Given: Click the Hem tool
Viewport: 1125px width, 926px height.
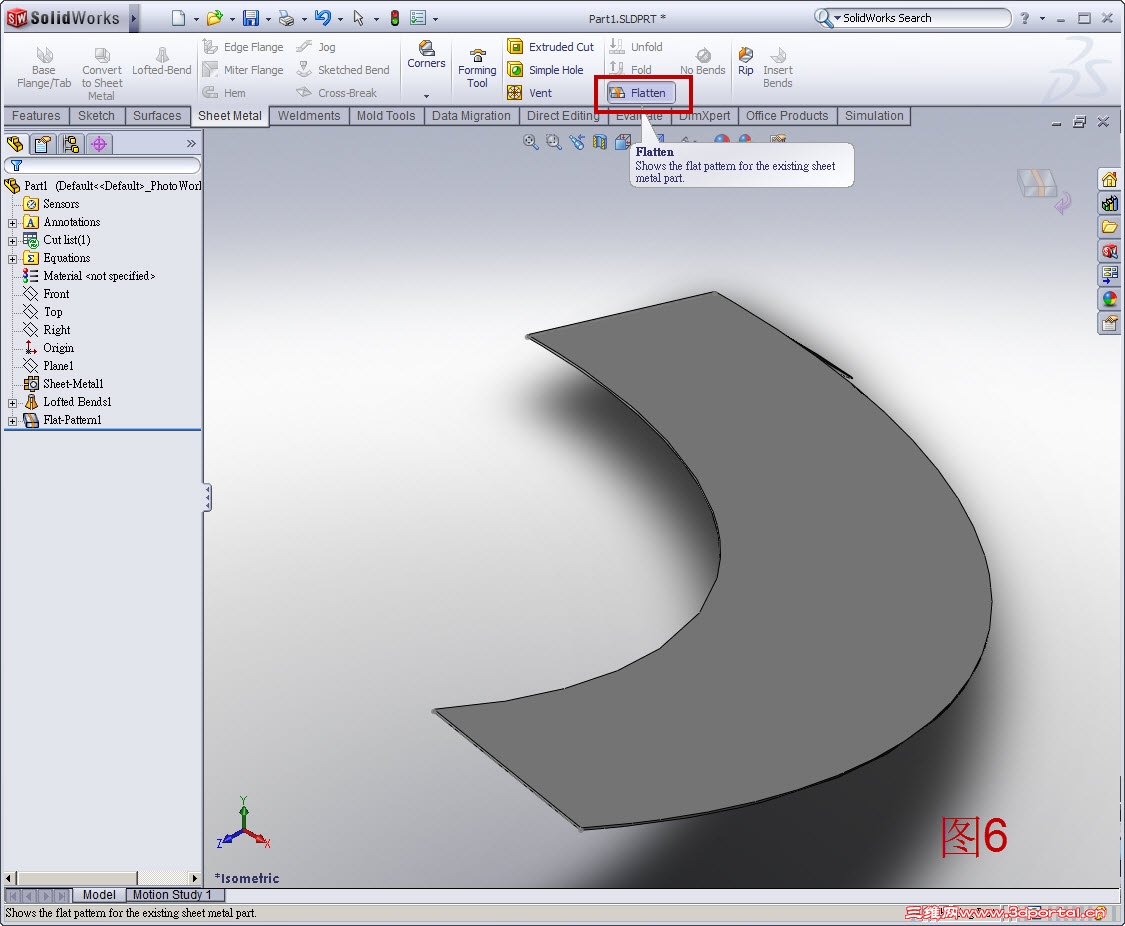Looking at the screenshot, I should [x=225, y=93].
